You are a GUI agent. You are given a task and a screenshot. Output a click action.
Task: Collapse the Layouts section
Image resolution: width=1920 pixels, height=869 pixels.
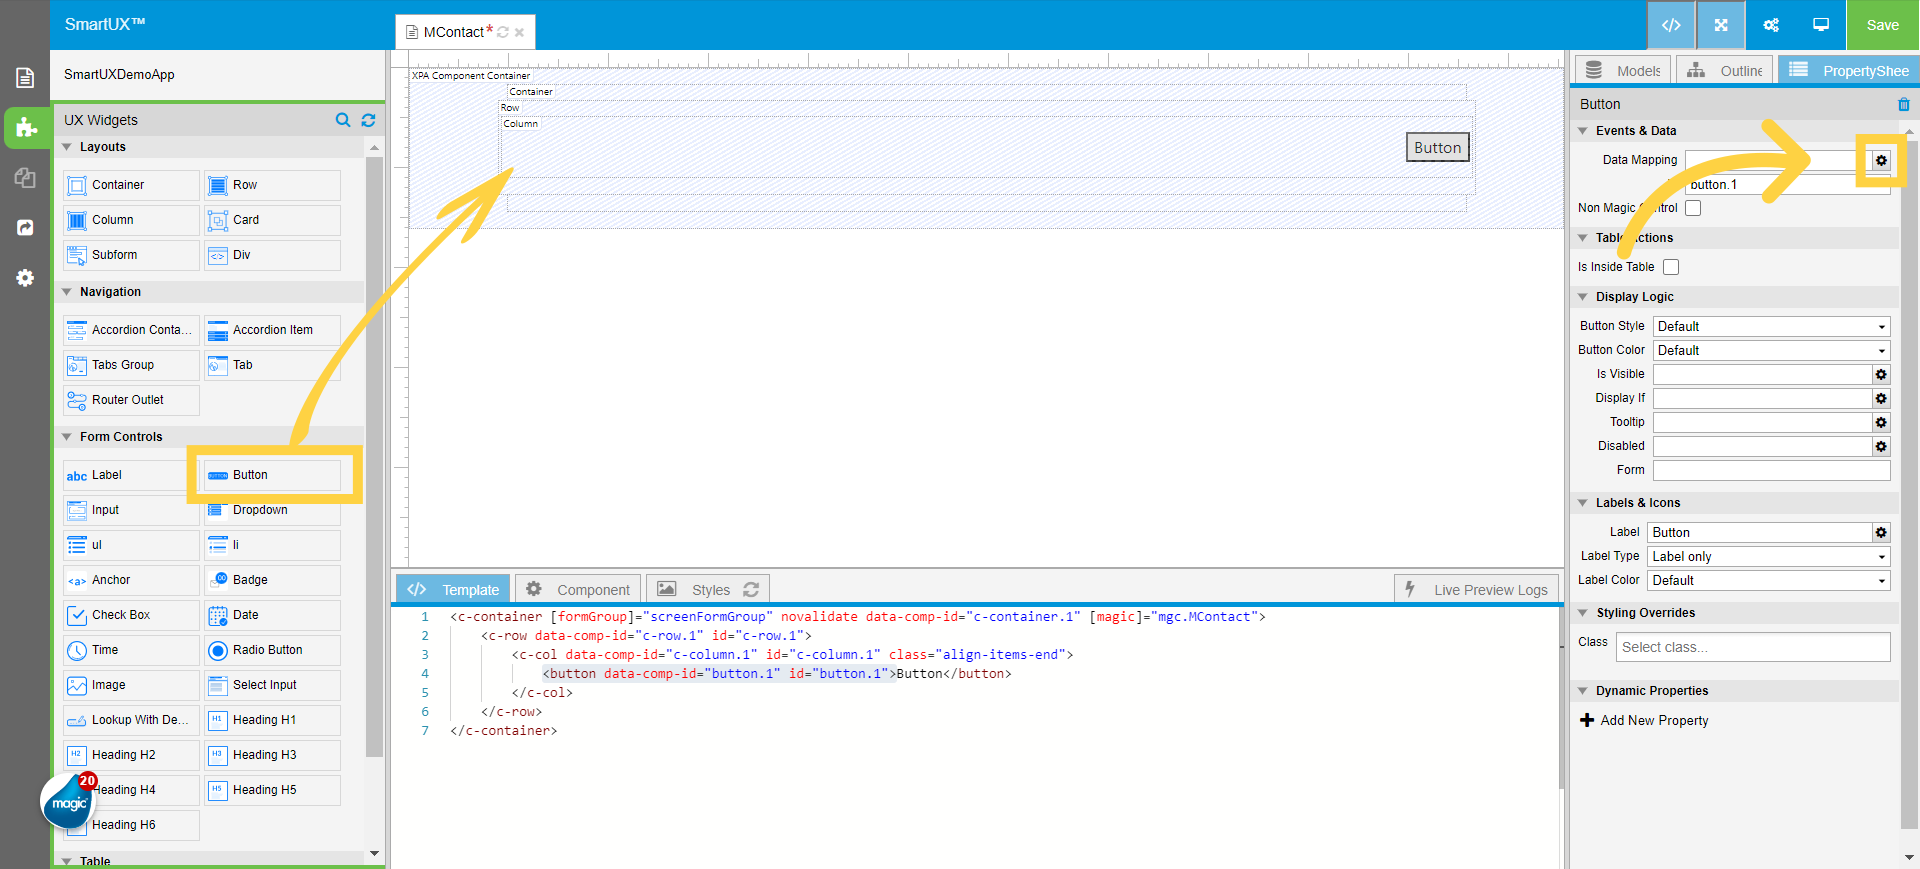68,147
